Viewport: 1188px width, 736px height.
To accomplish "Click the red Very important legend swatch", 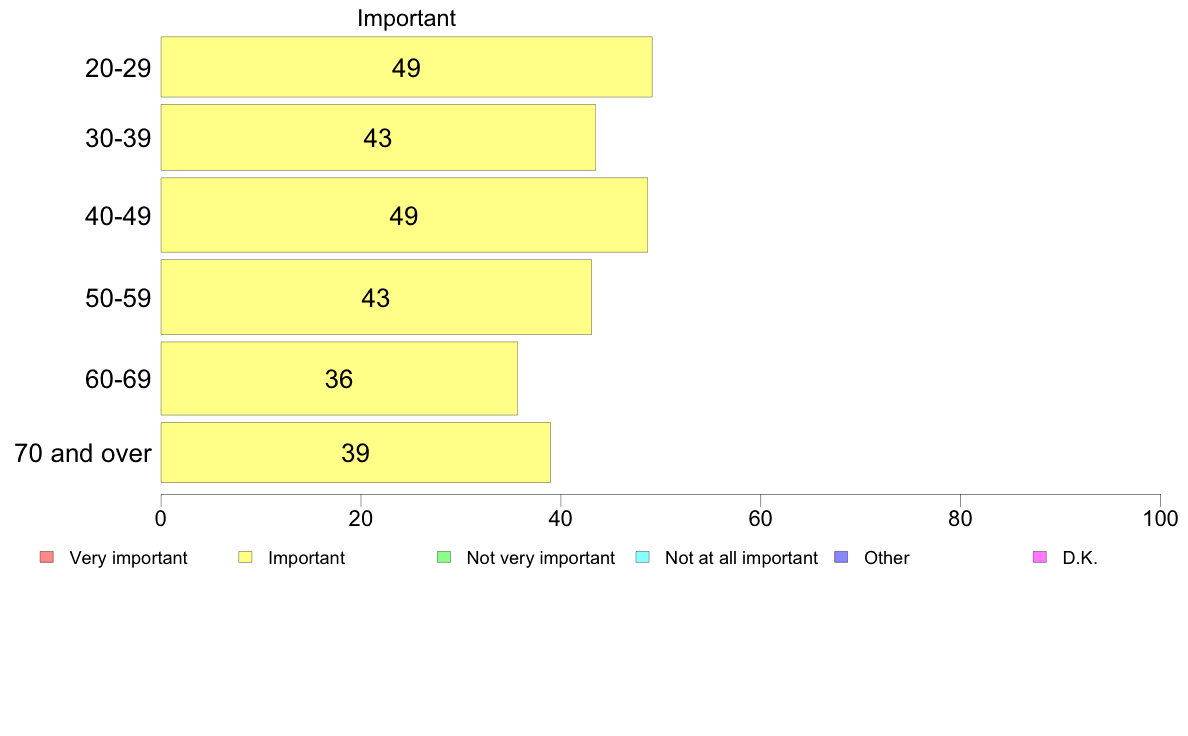I will 47,557.
